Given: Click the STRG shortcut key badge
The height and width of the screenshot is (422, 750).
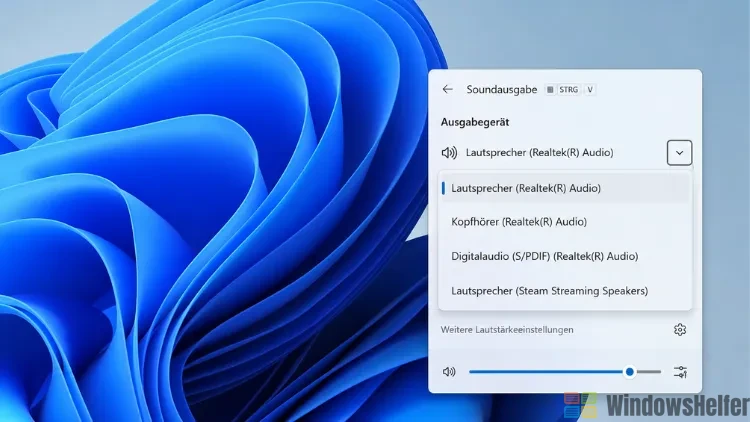Looking at the screenshot, I should tap(568, 89).
